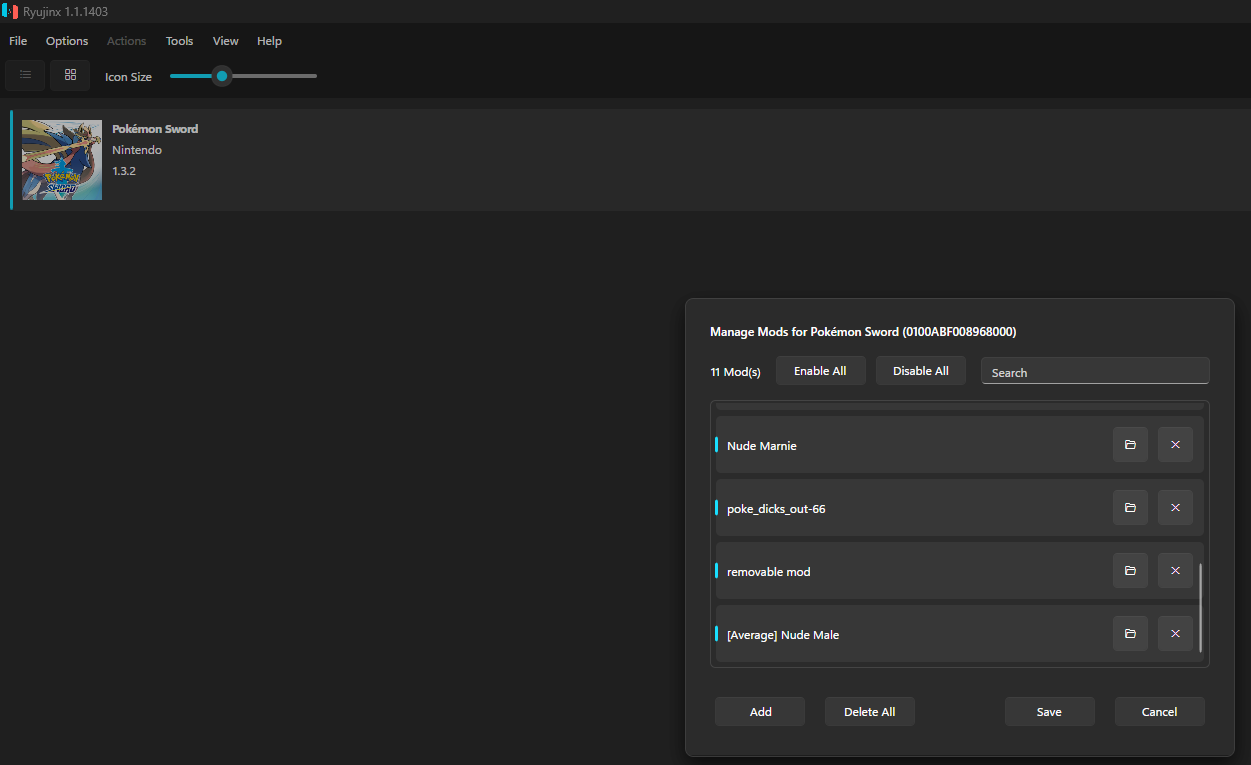Image resolution: width=1251 pixels, height=765 pixels.
Task: Save the mod changes
Action: pos(1049,712)
